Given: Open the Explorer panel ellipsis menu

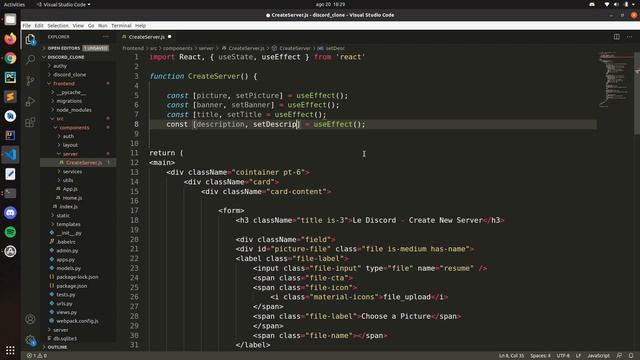Looking at the screenshot, I should pos(106,37).
